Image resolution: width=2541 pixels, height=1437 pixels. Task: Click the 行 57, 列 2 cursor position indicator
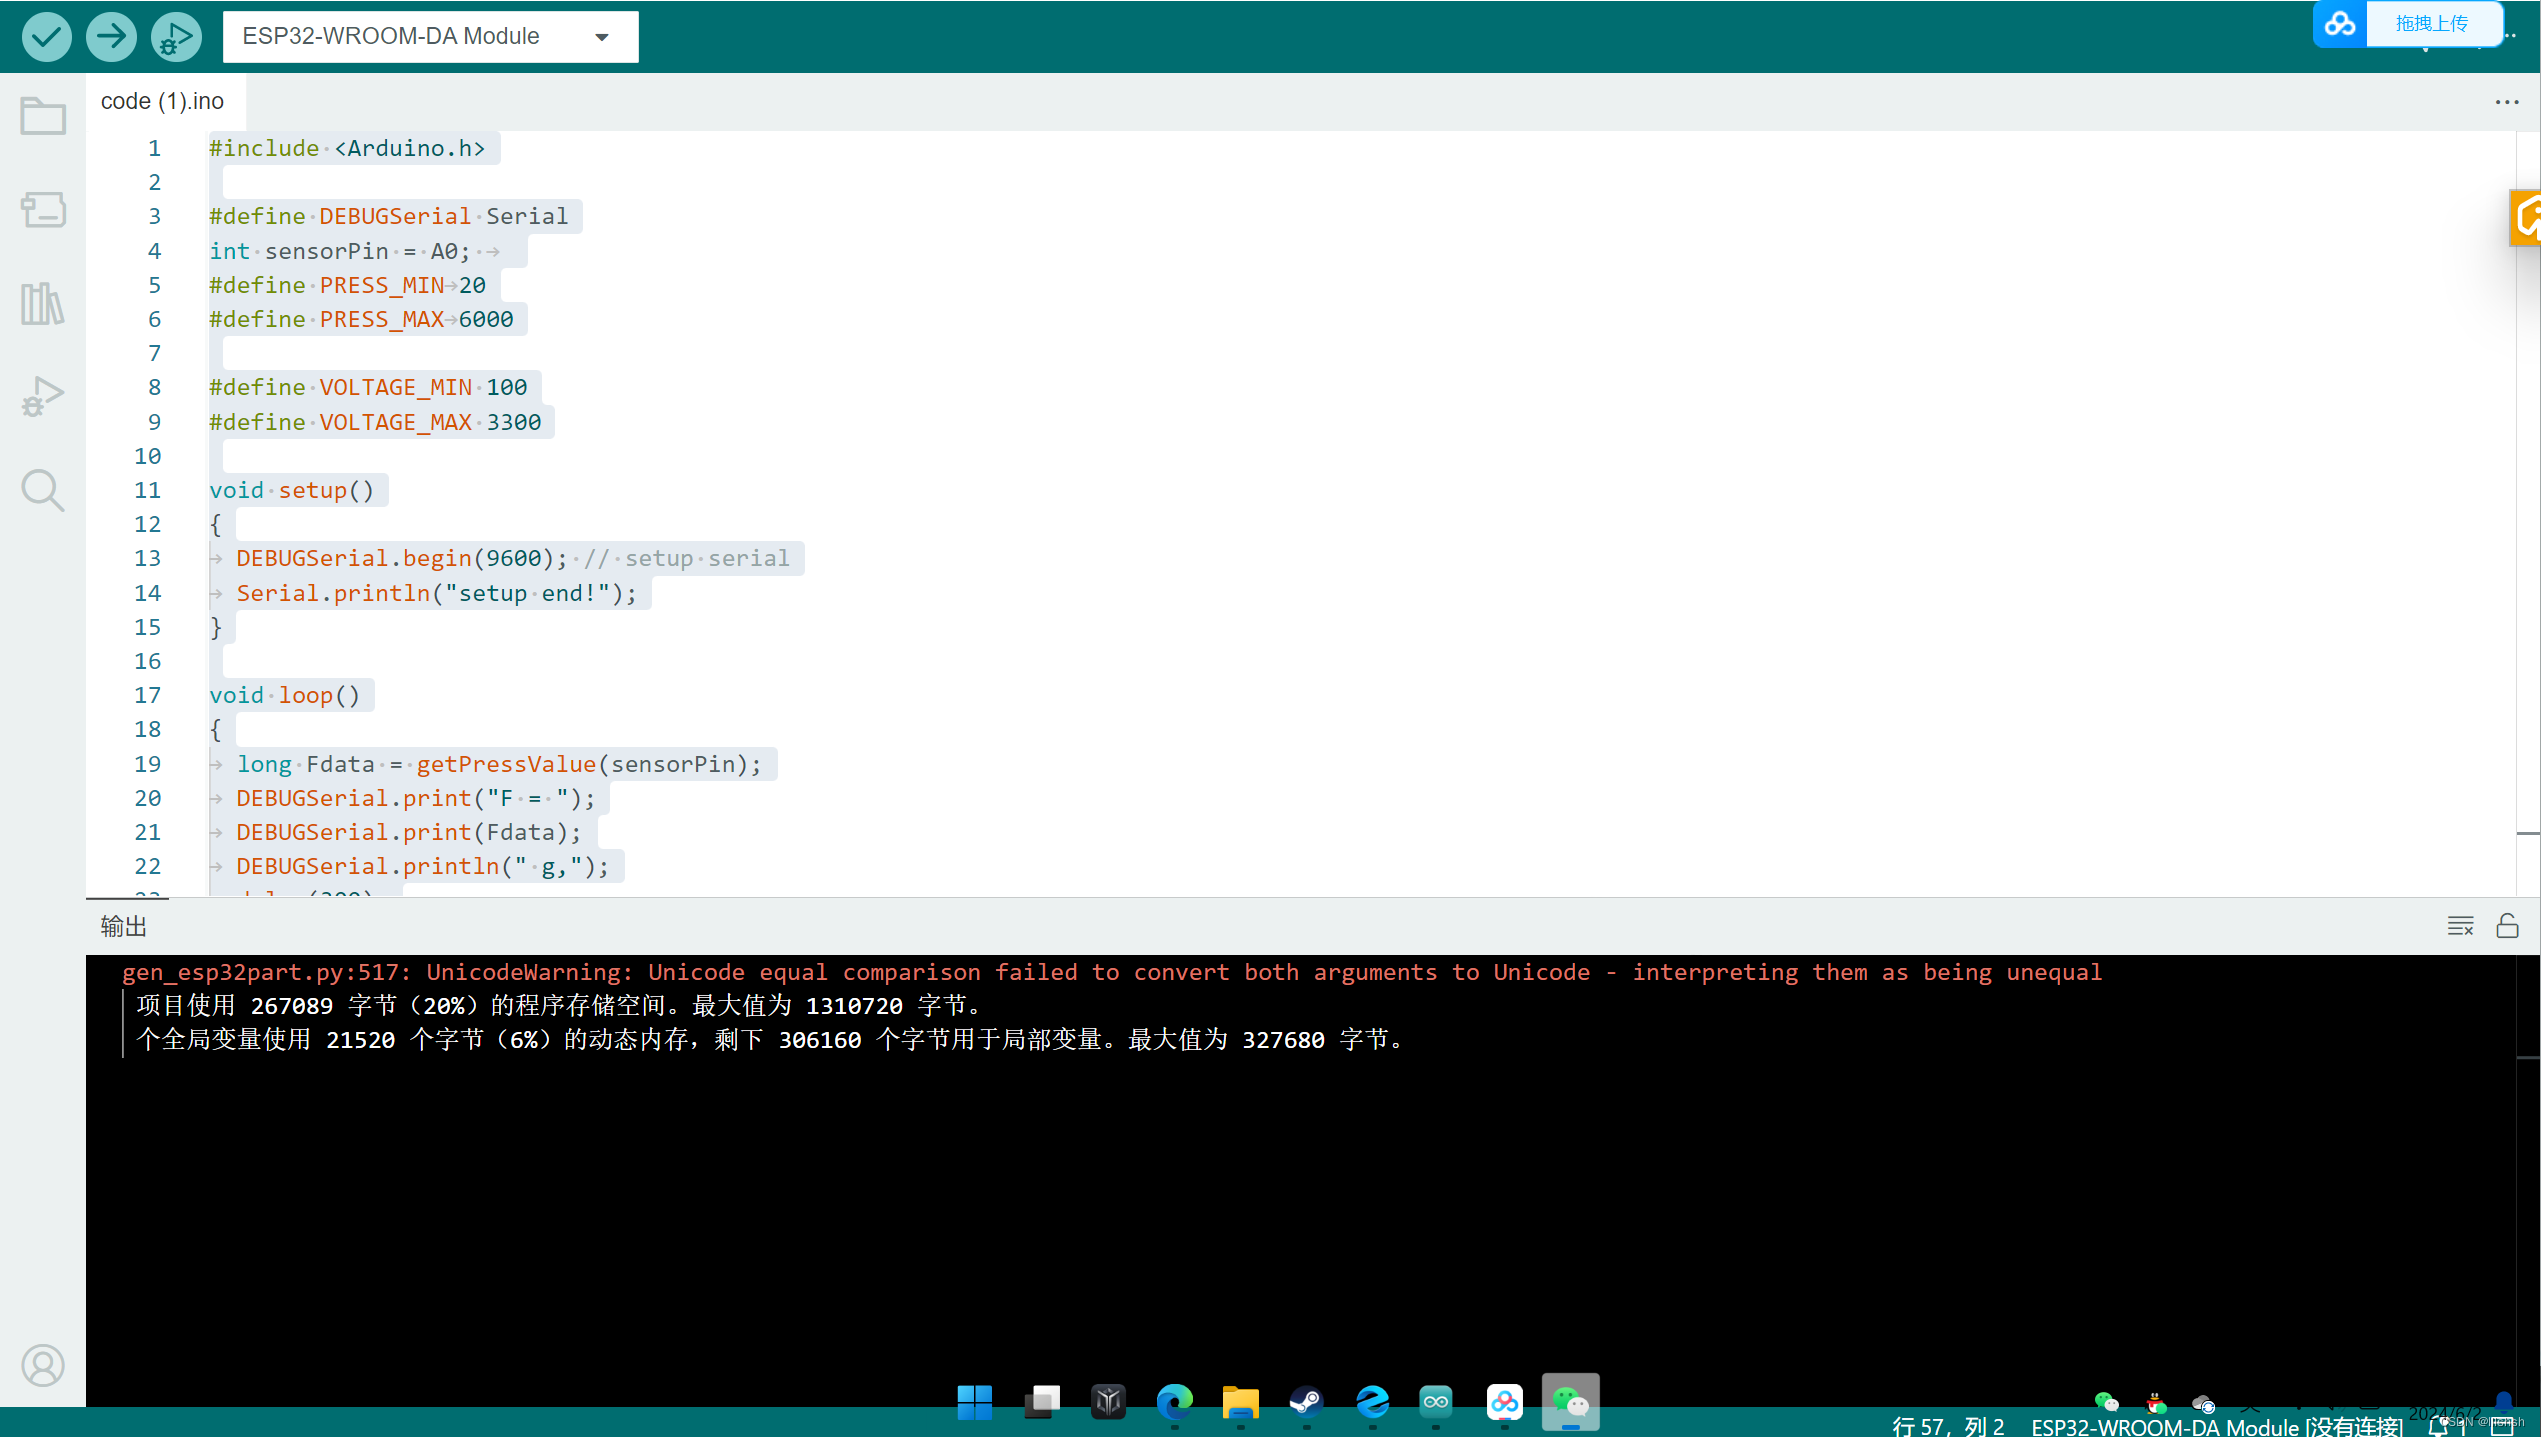1948,1426
